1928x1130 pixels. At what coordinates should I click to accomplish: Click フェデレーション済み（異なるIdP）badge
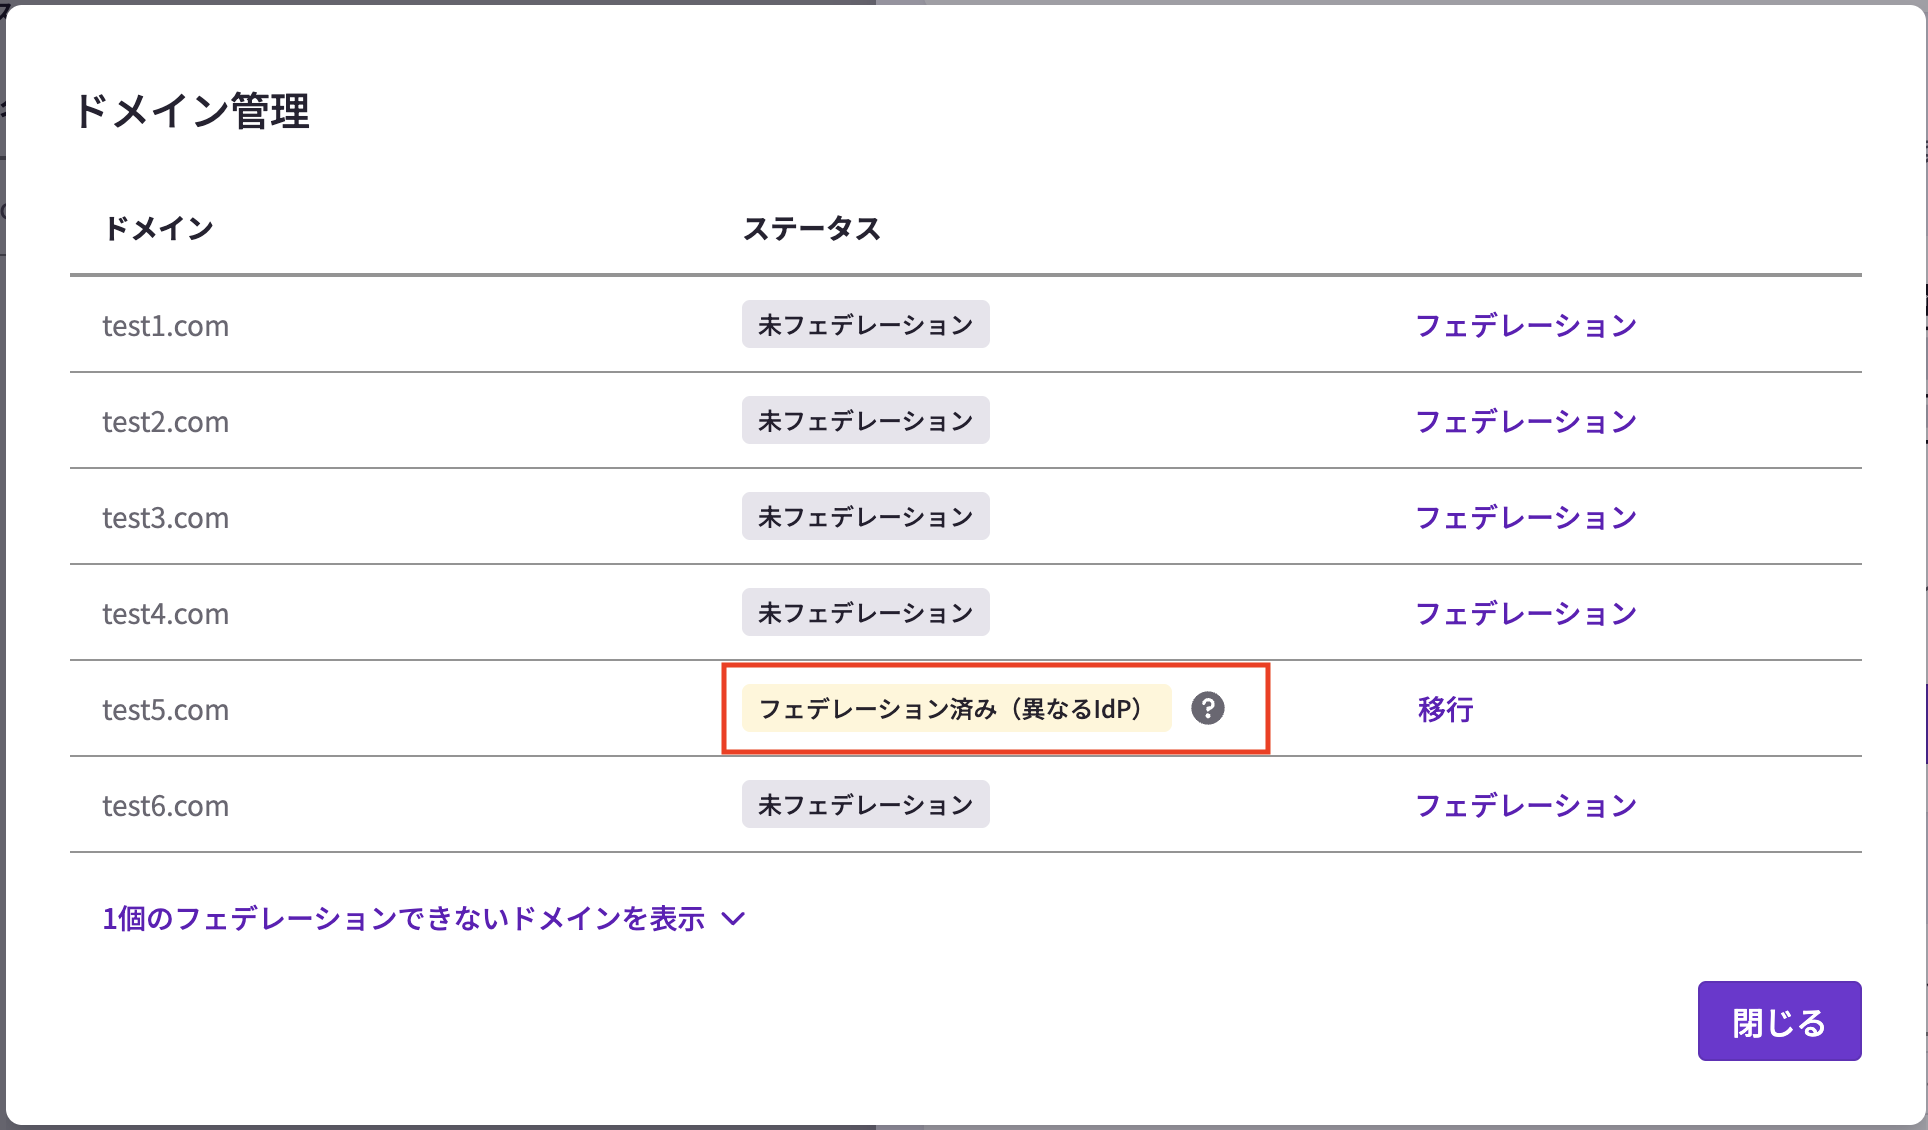(x=956, y=708)
